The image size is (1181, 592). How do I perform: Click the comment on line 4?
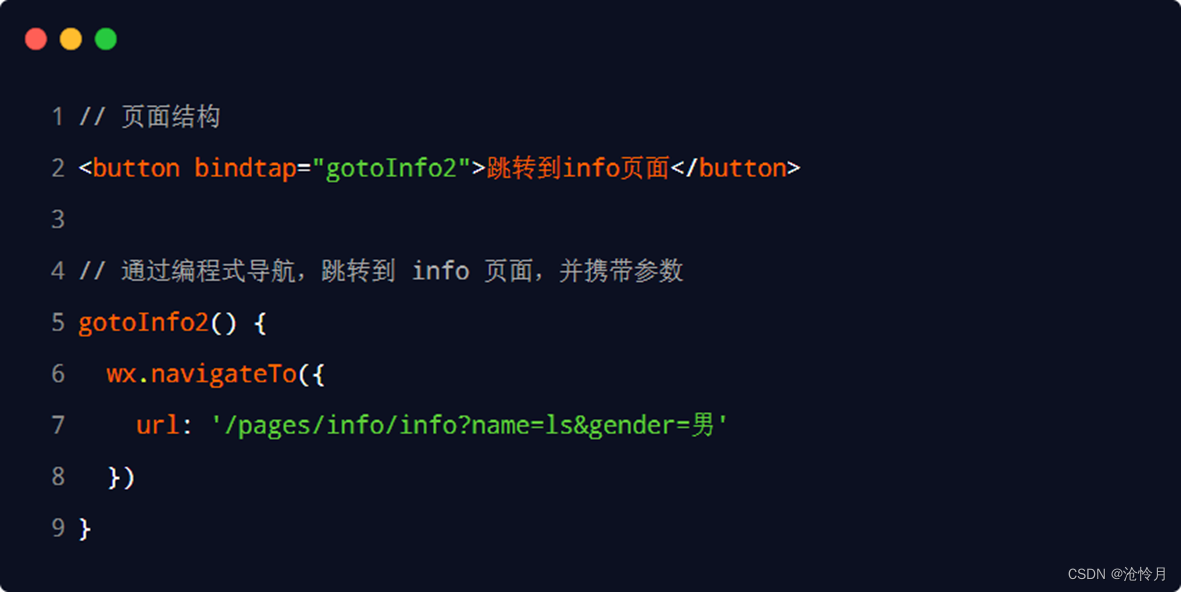pyautogui.click(x=381, y=270)
